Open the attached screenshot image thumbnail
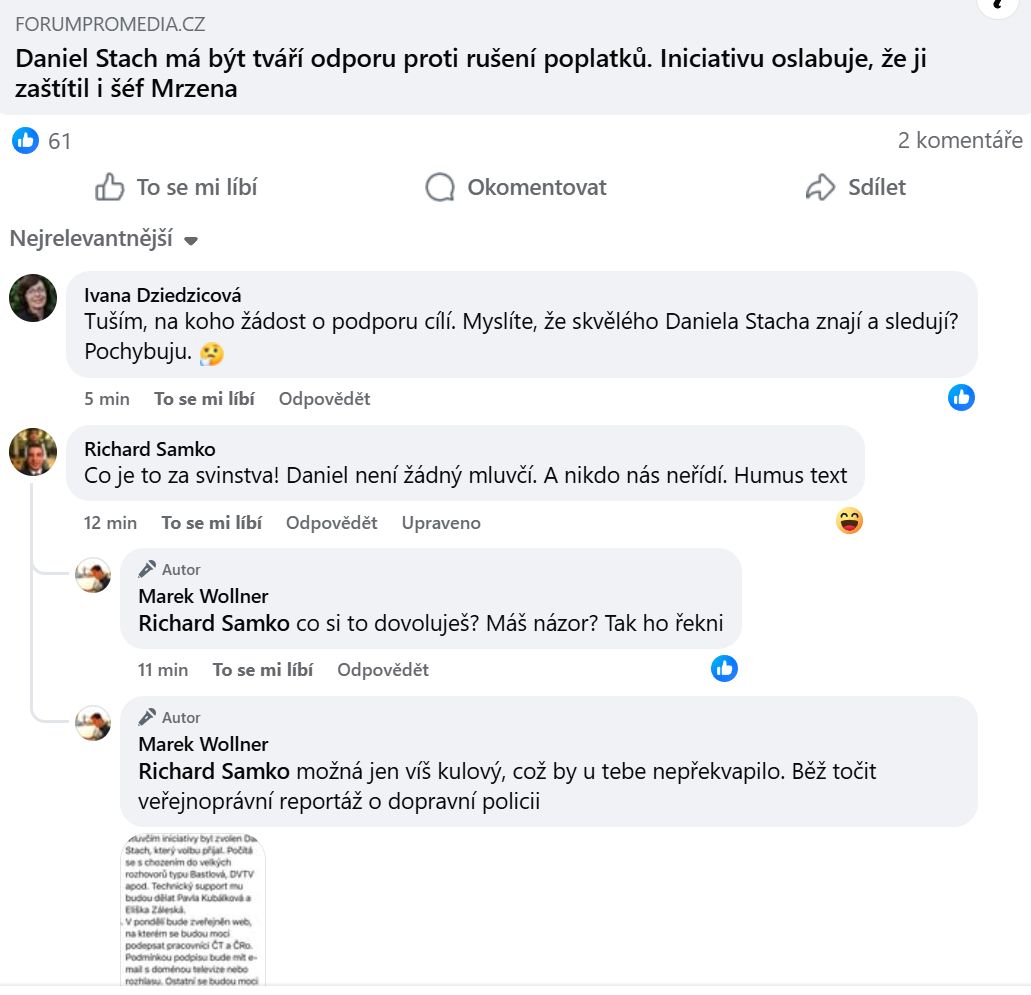 pyautogui.click(x=193, y=909)
